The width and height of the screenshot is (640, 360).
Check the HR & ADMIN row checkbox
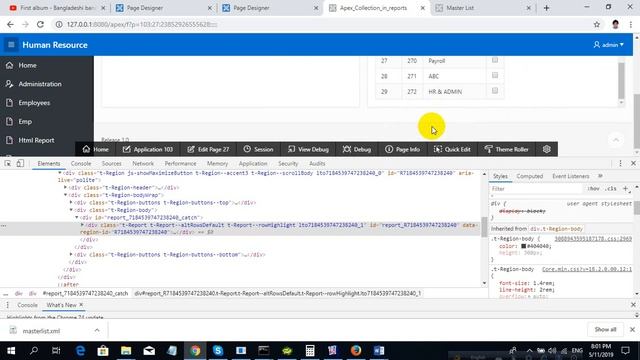click(495, 91)
